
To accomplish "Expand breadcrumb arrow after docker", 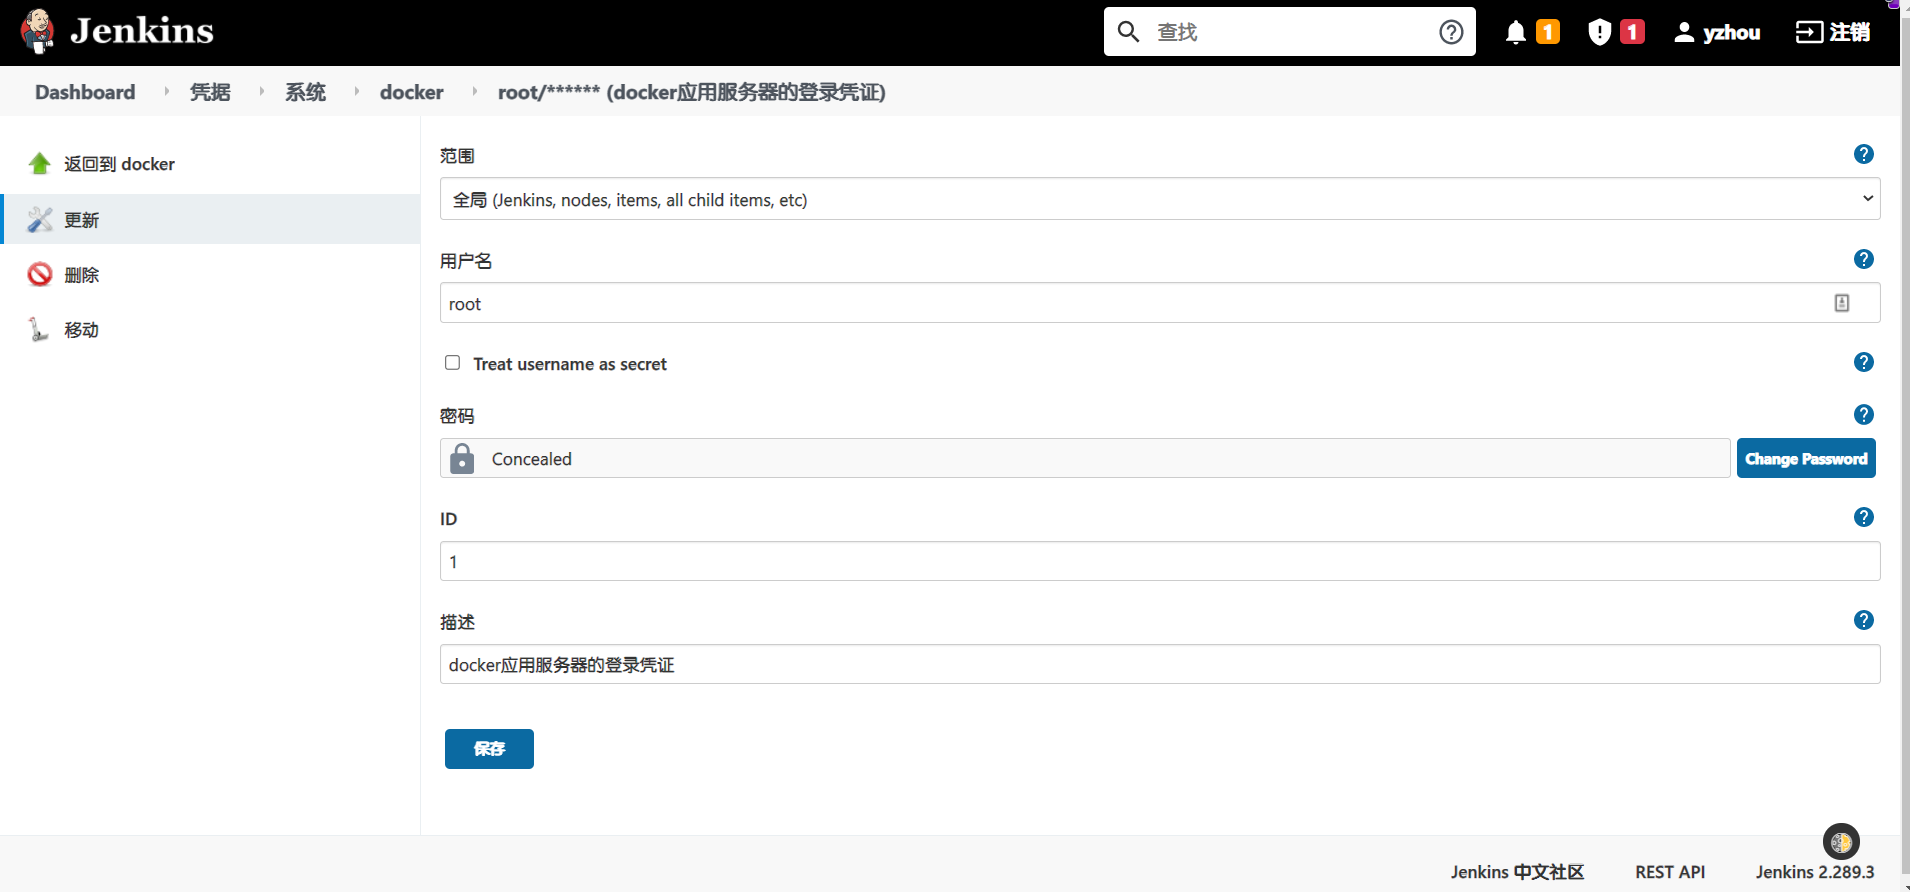I will pyautogui.click(x=475, y=92).
